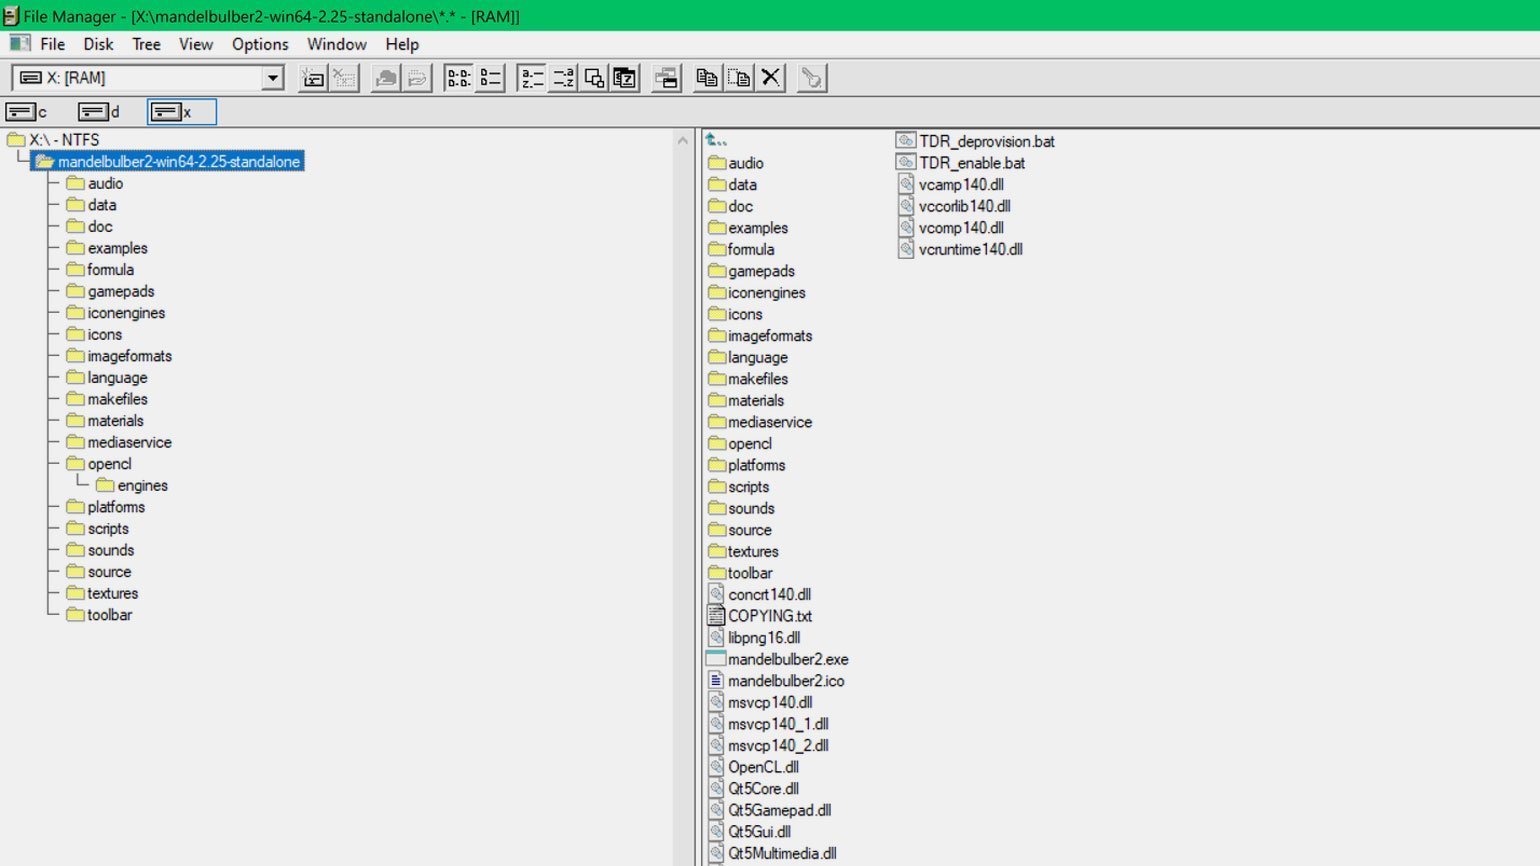This screenshot has height=866, width=1540.
Task: Click the Connect Network Drive toolbar icon
Action: [313, 78]
